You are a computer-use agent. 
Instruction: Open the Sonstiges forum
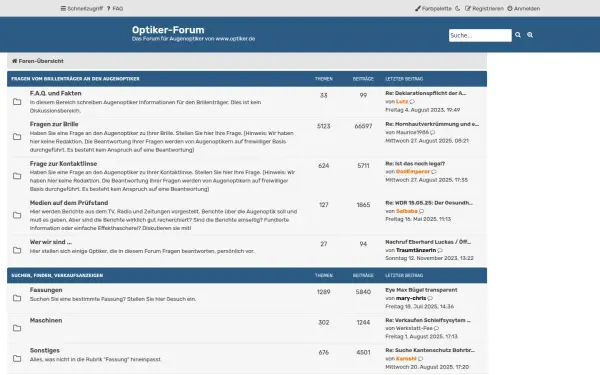pyautogui.click(x=45, y=351)
